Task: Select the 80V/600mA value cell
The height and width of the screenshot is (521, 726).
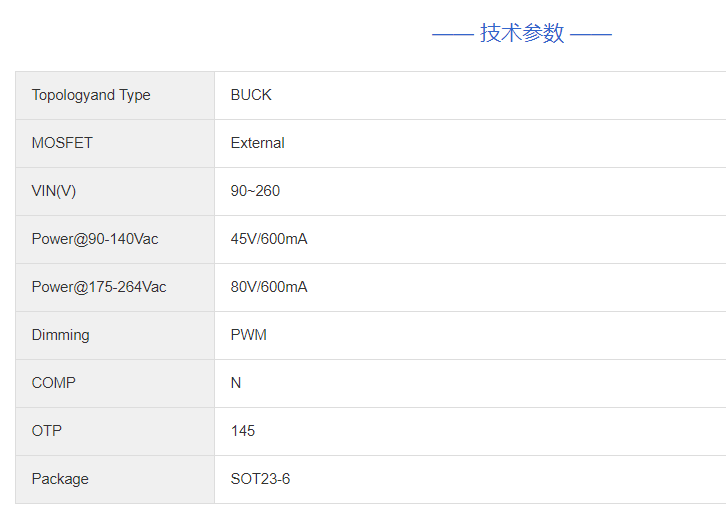Action: click(269, 287)
